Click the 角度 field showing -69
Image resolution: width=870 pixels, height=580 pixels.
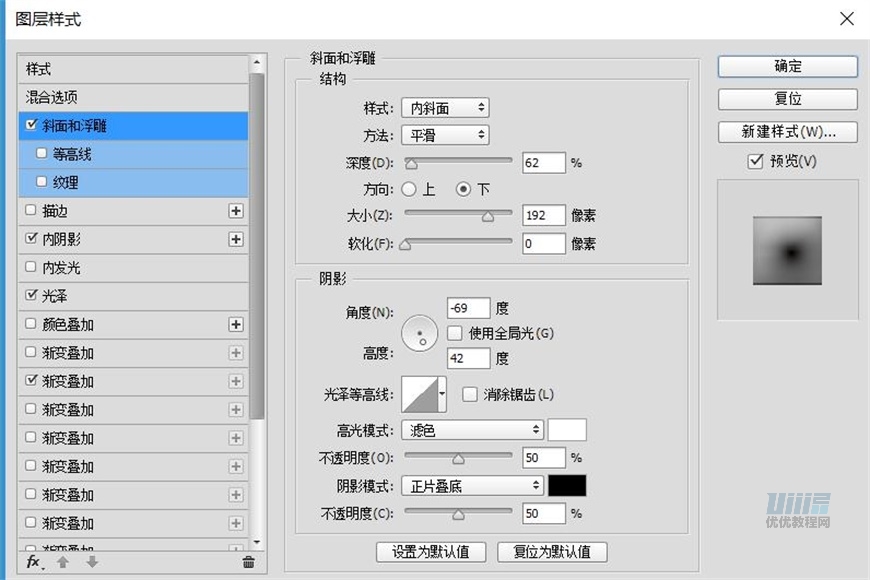point(468,308)
